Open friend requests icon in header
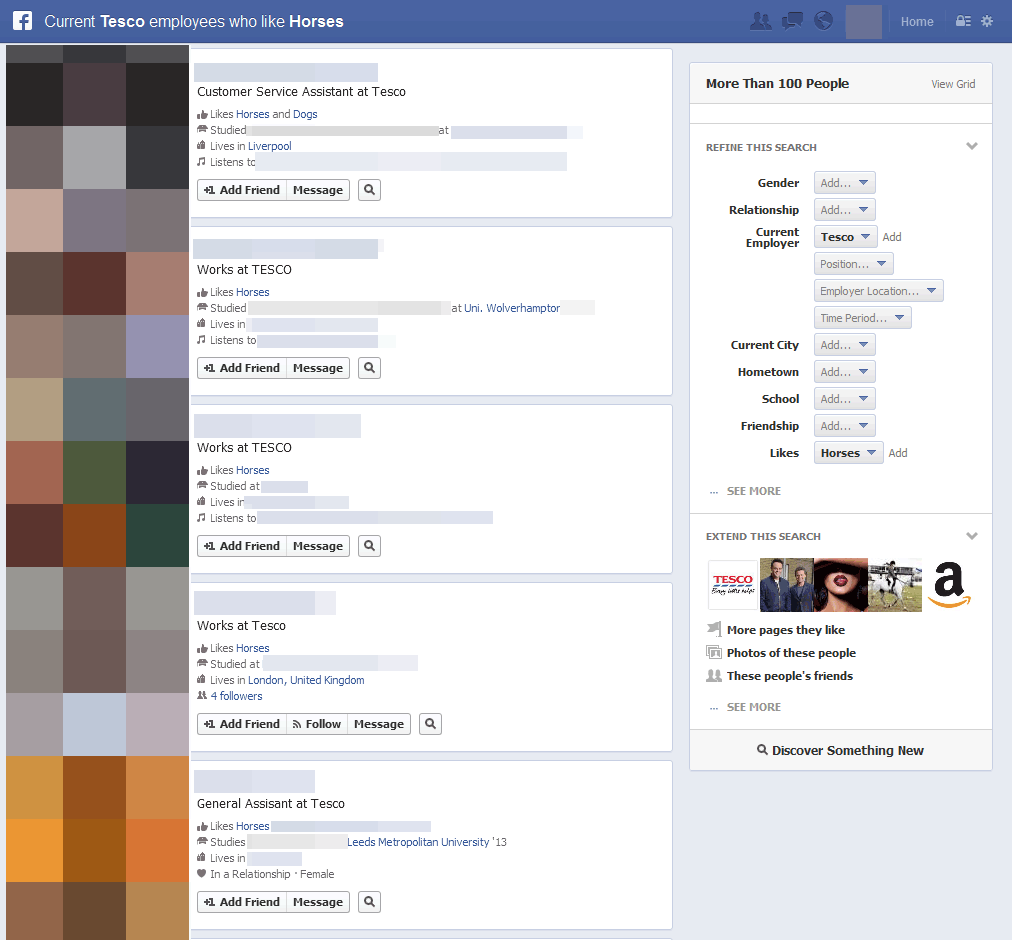The height and width of the screenshot is (940, 1012). pyautogui.click(x=761, y=21)
